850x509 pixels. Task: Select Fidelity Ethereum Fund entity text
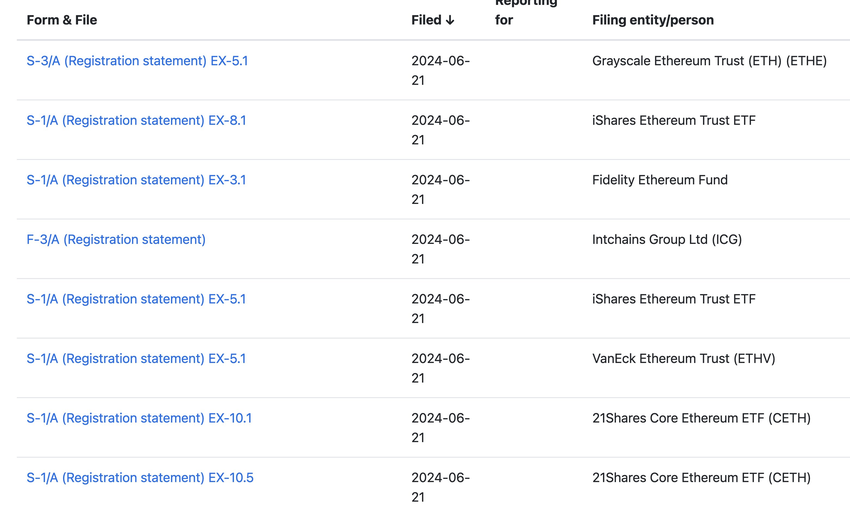[x=660, y=180]
